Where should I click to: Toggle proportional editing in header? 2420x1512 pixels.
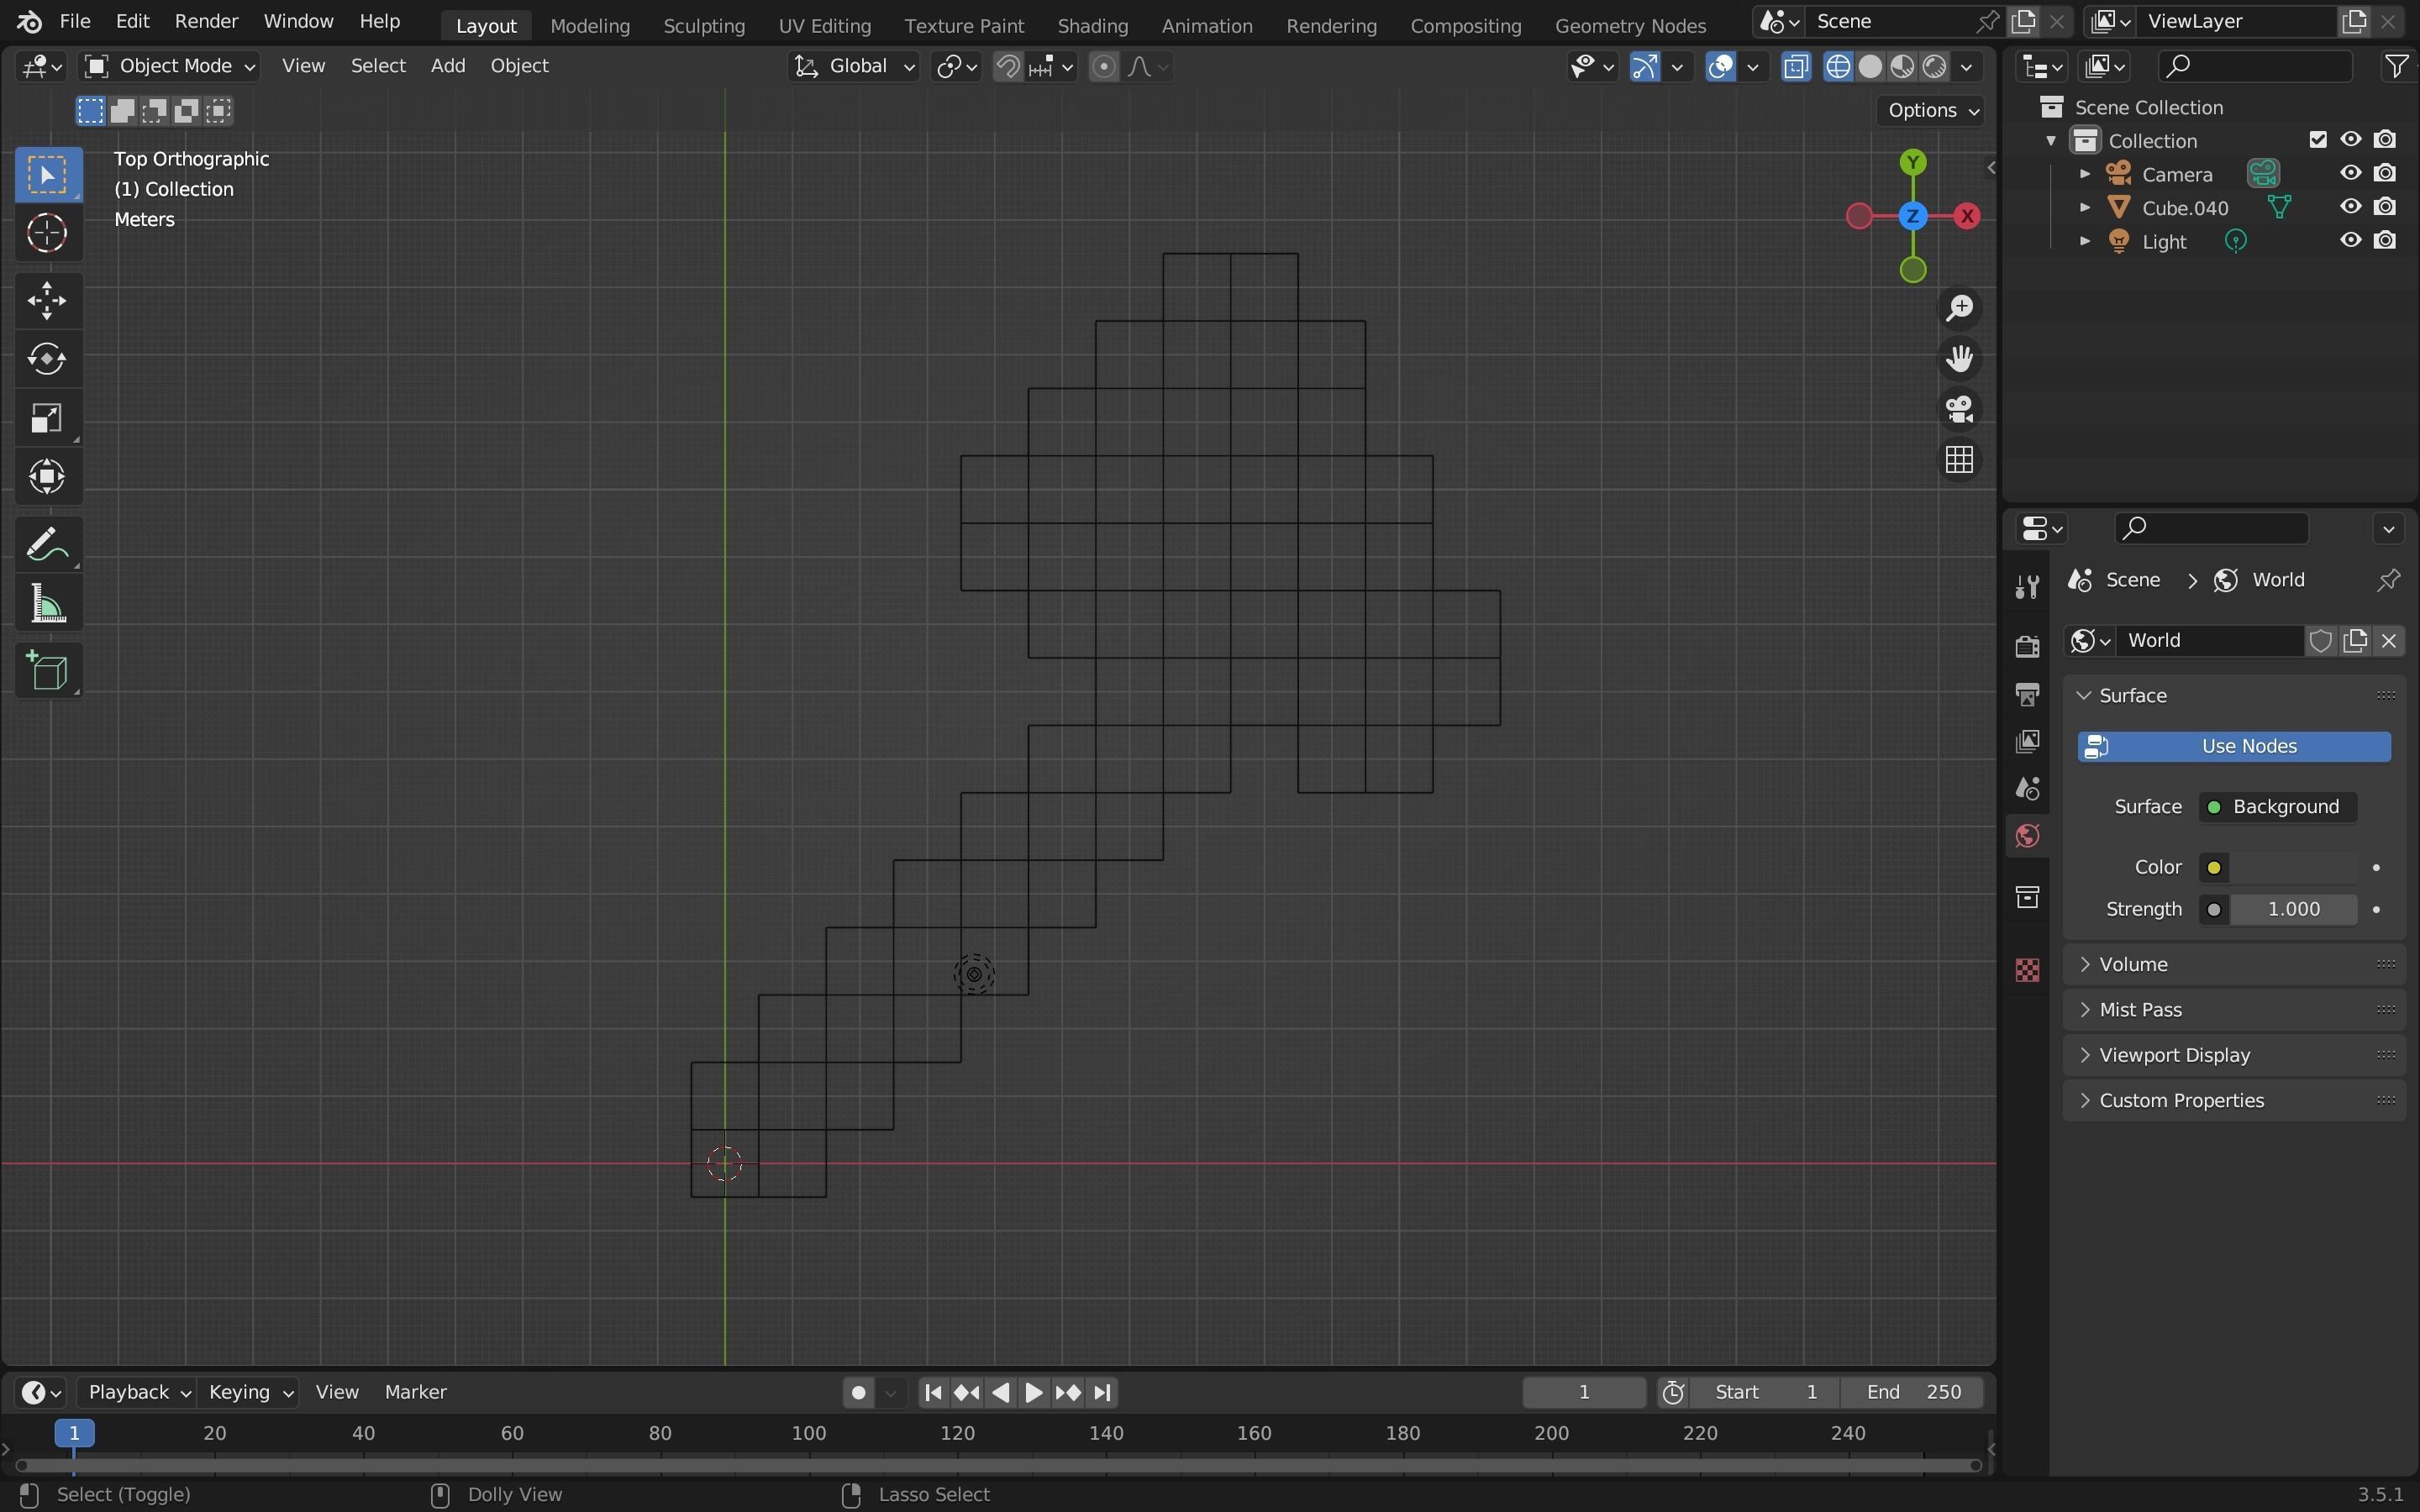click(x=1104, y=66)
